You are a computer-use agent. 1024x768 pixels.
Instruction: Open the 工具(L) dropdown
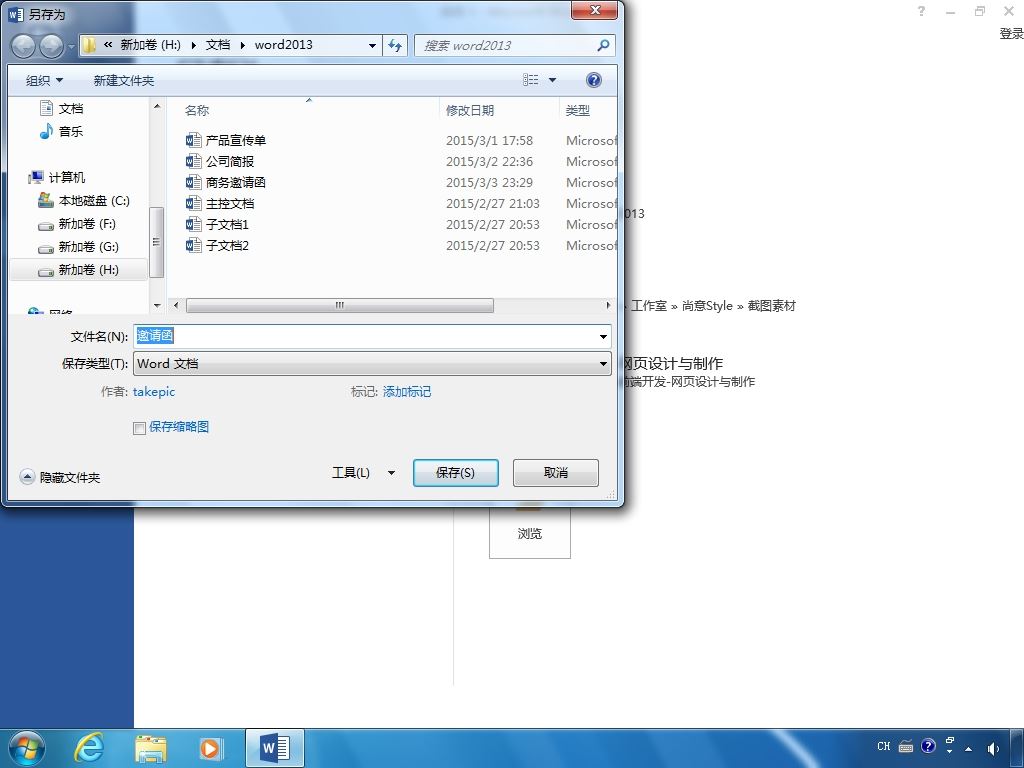[364, 473]
